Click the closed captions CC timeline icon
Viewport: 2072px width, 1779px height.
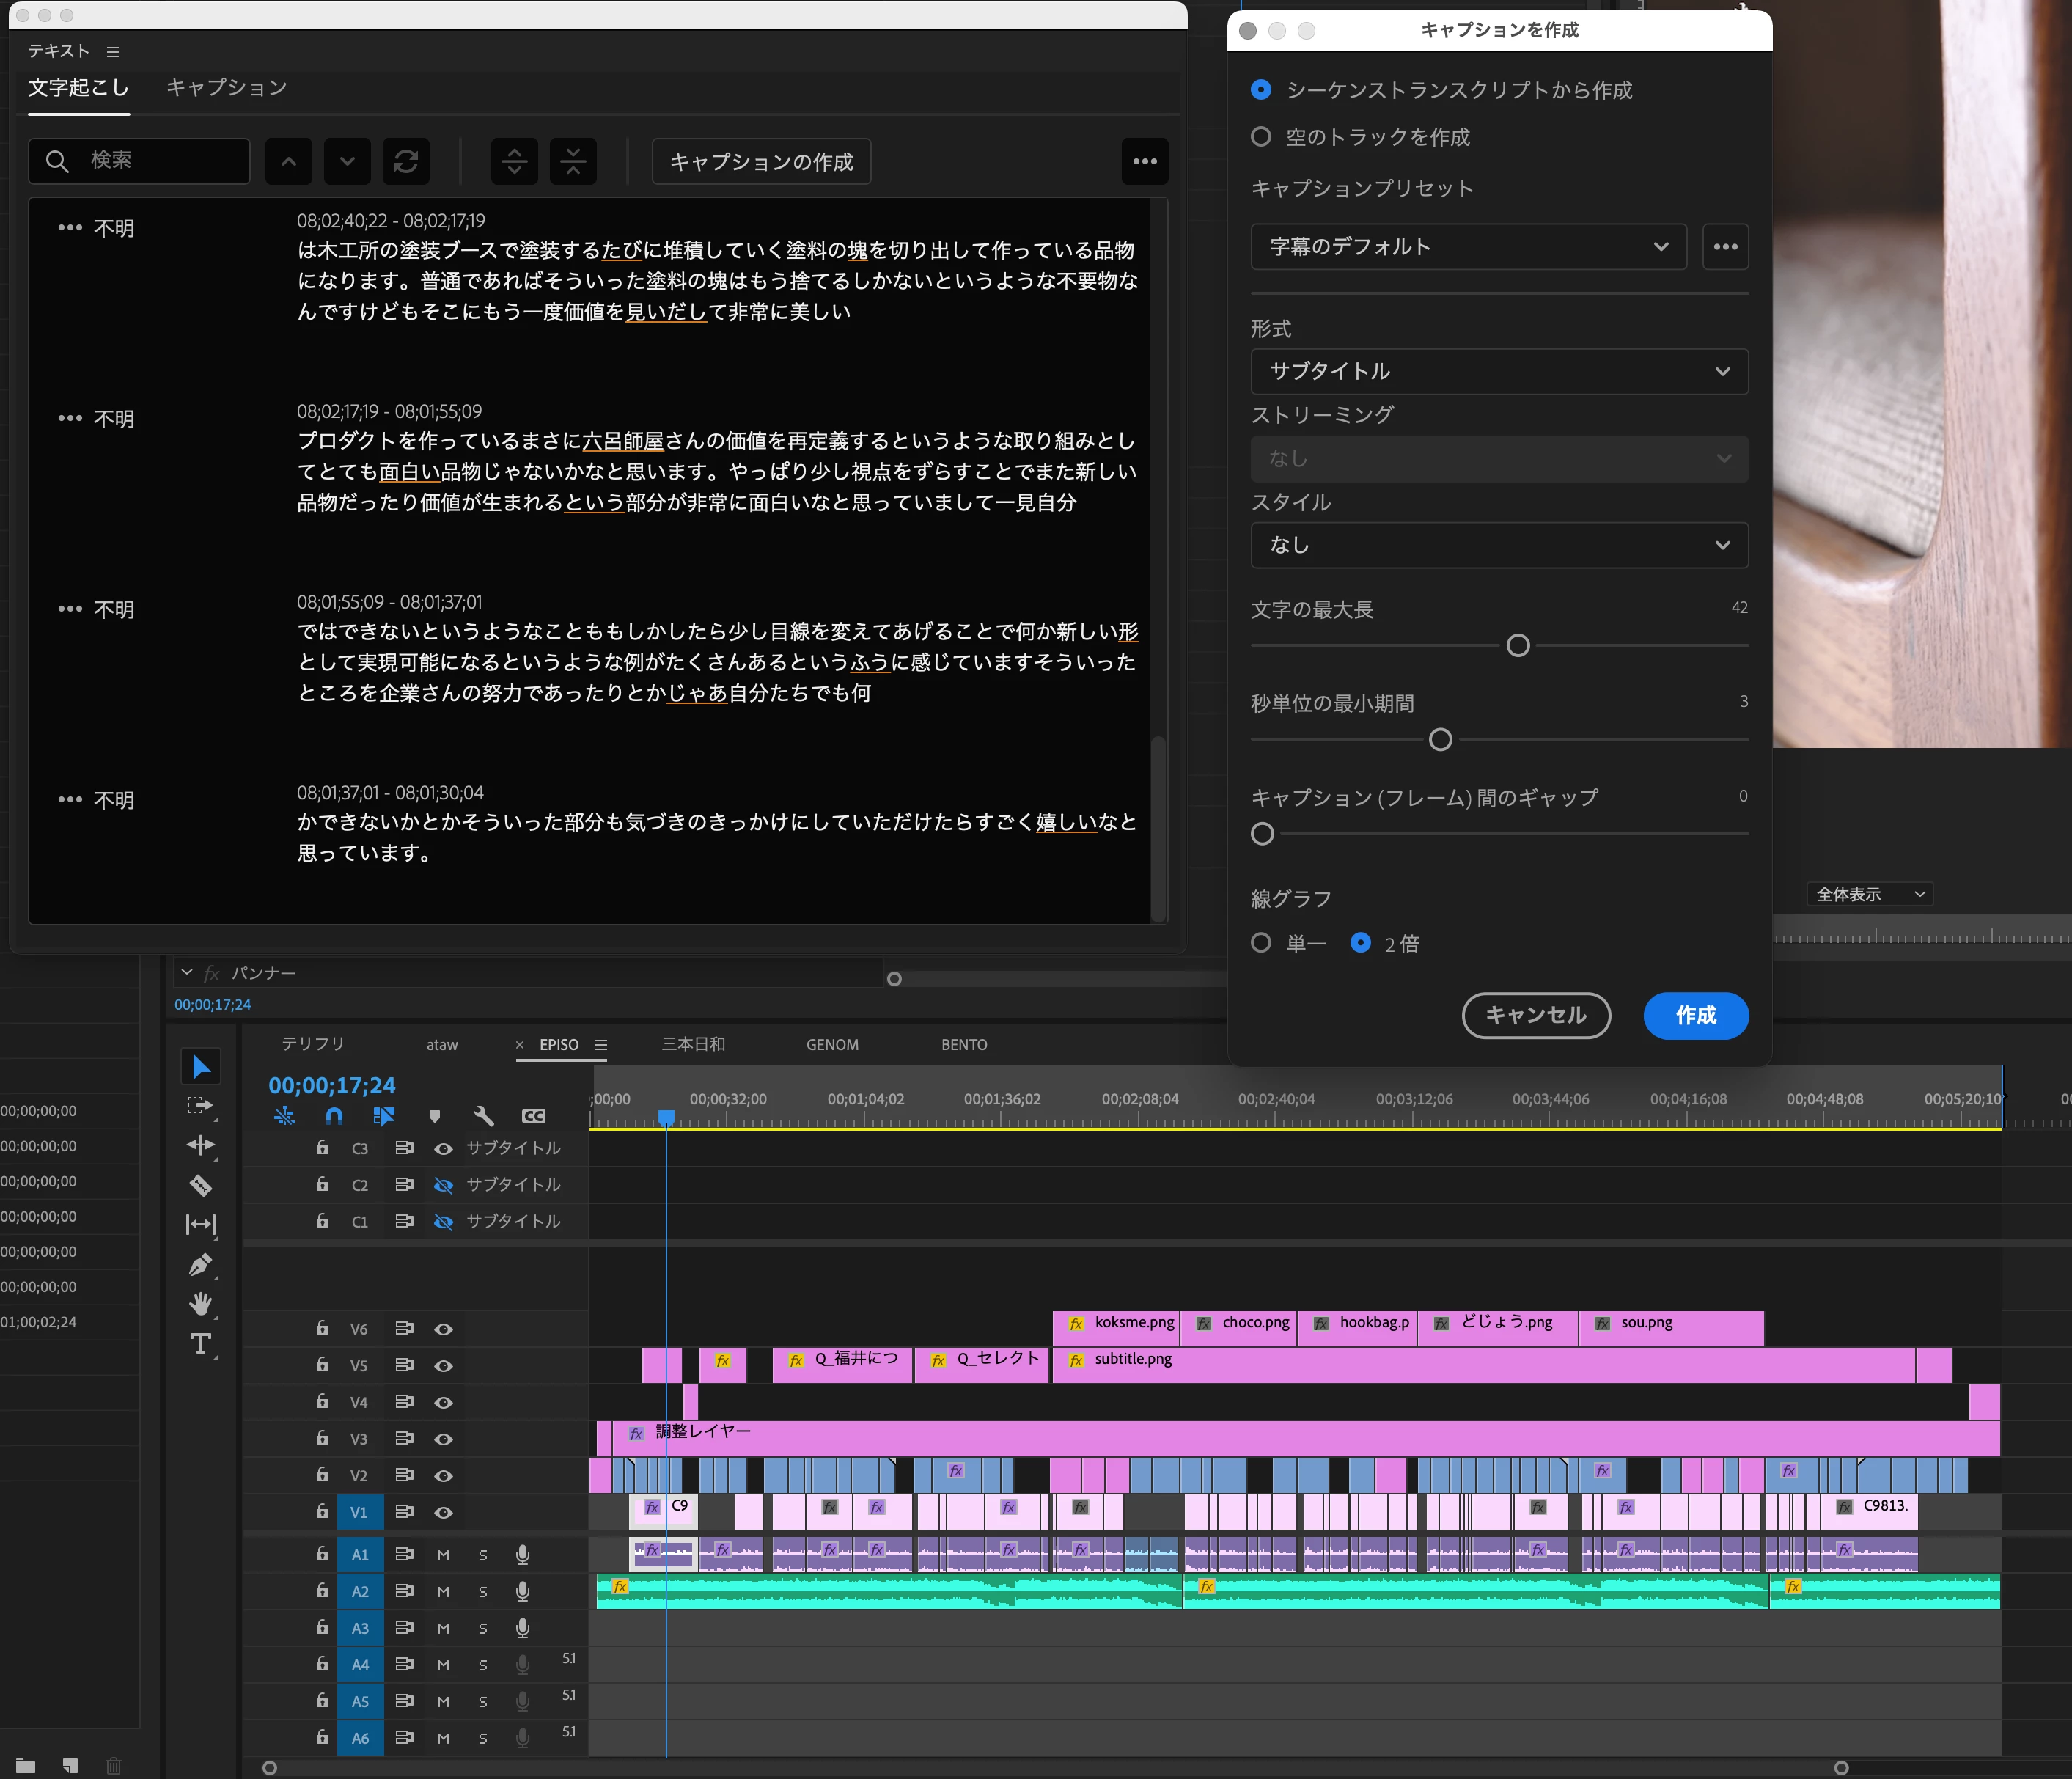534,1116
